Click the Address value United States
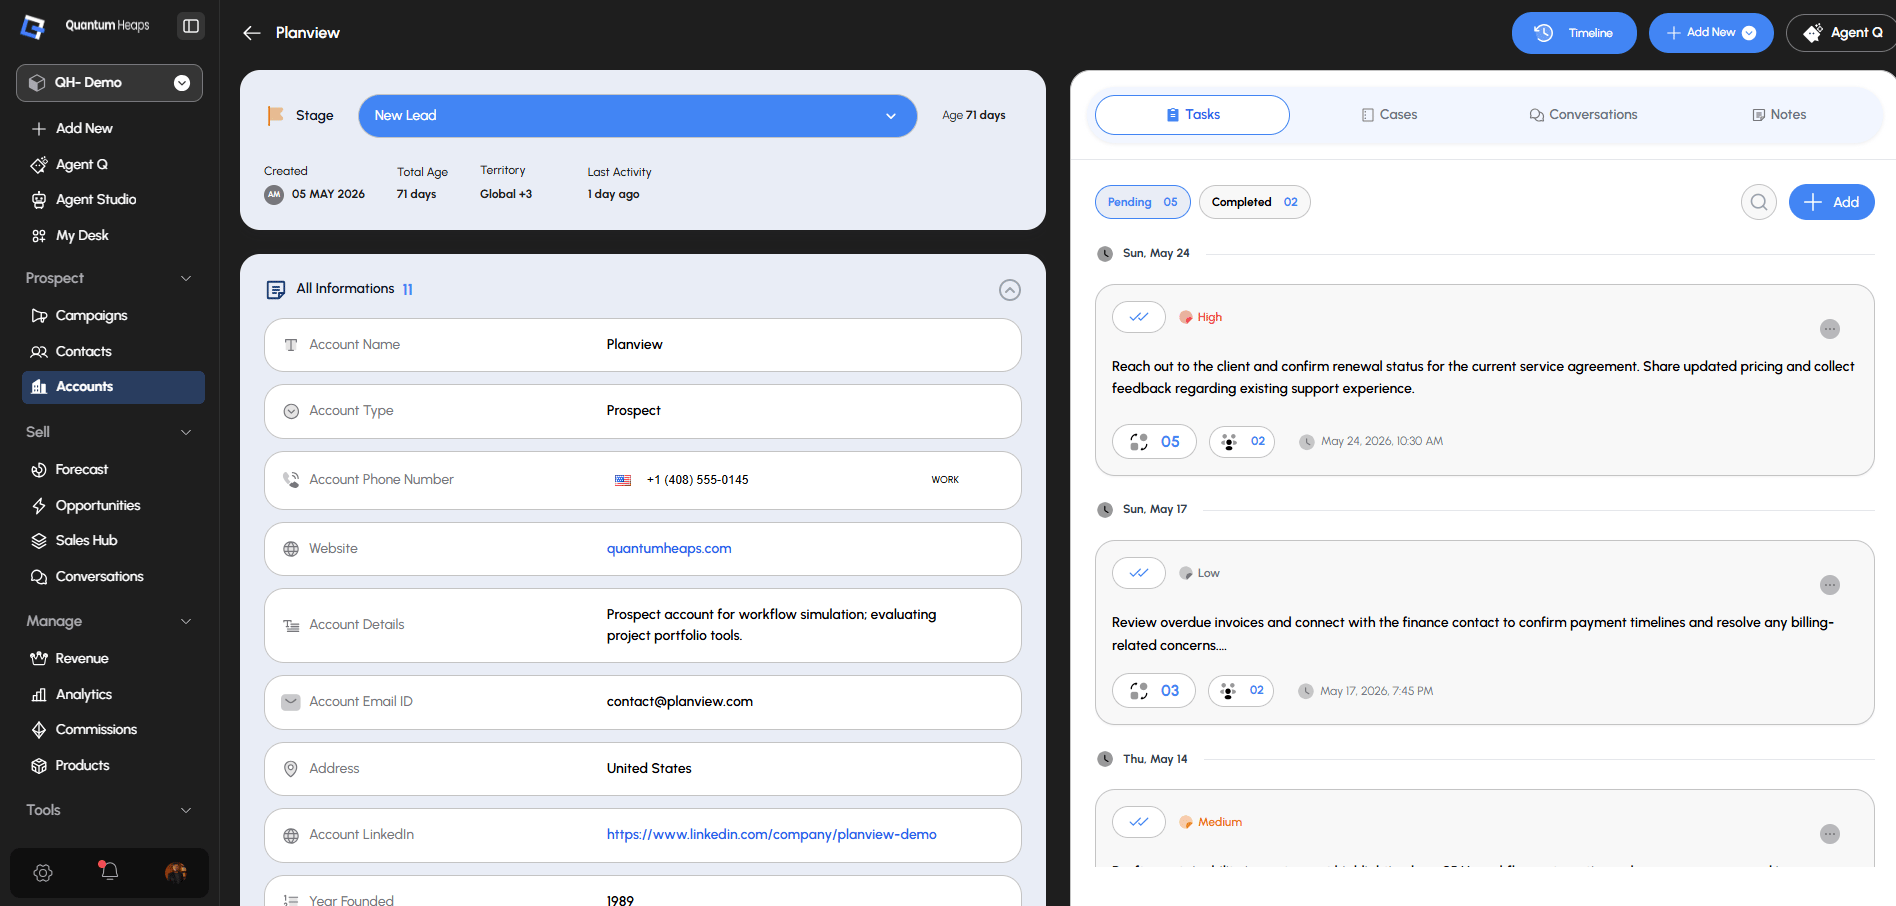Viewport: 1896px width, 906px height. (649, 769)
